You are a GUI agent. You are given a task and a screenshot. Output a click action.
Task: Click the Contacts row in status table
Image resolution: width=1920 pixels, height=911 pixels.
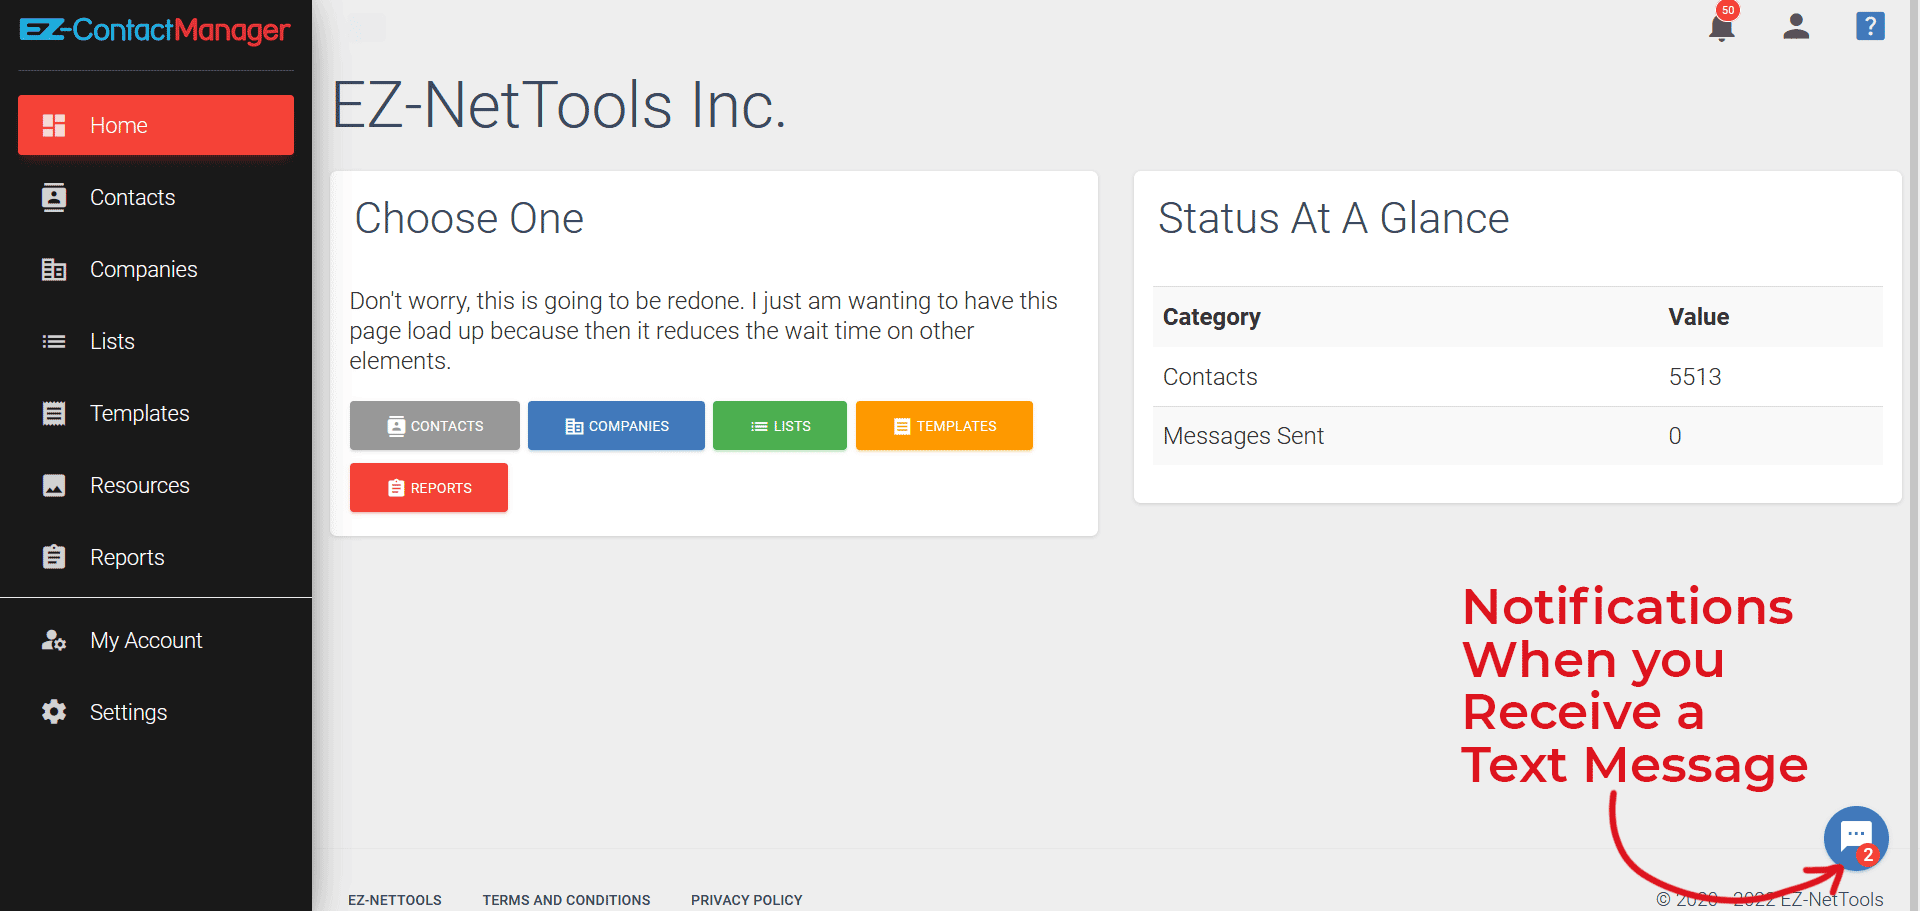tap(1518, 377)
